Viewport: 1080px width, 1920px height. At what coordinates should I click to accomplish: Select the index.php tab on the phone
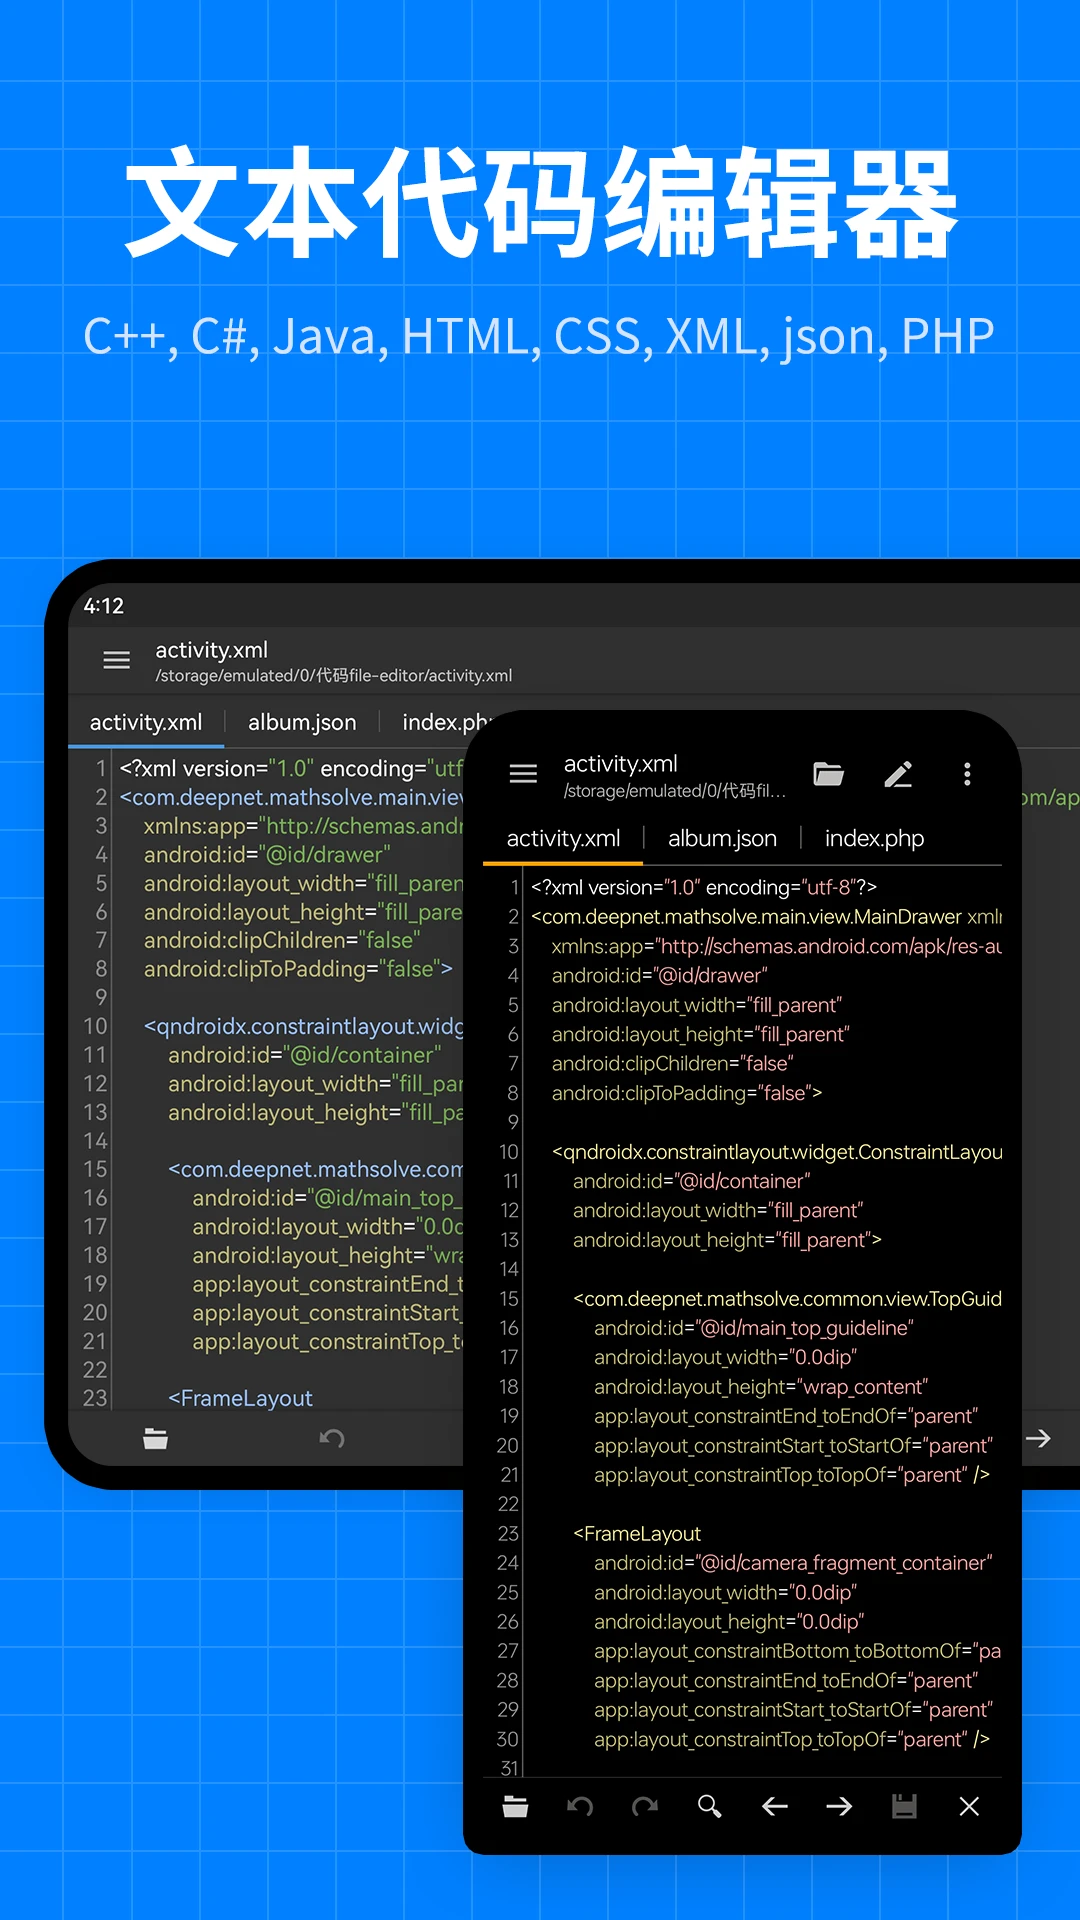click(874, 838)
